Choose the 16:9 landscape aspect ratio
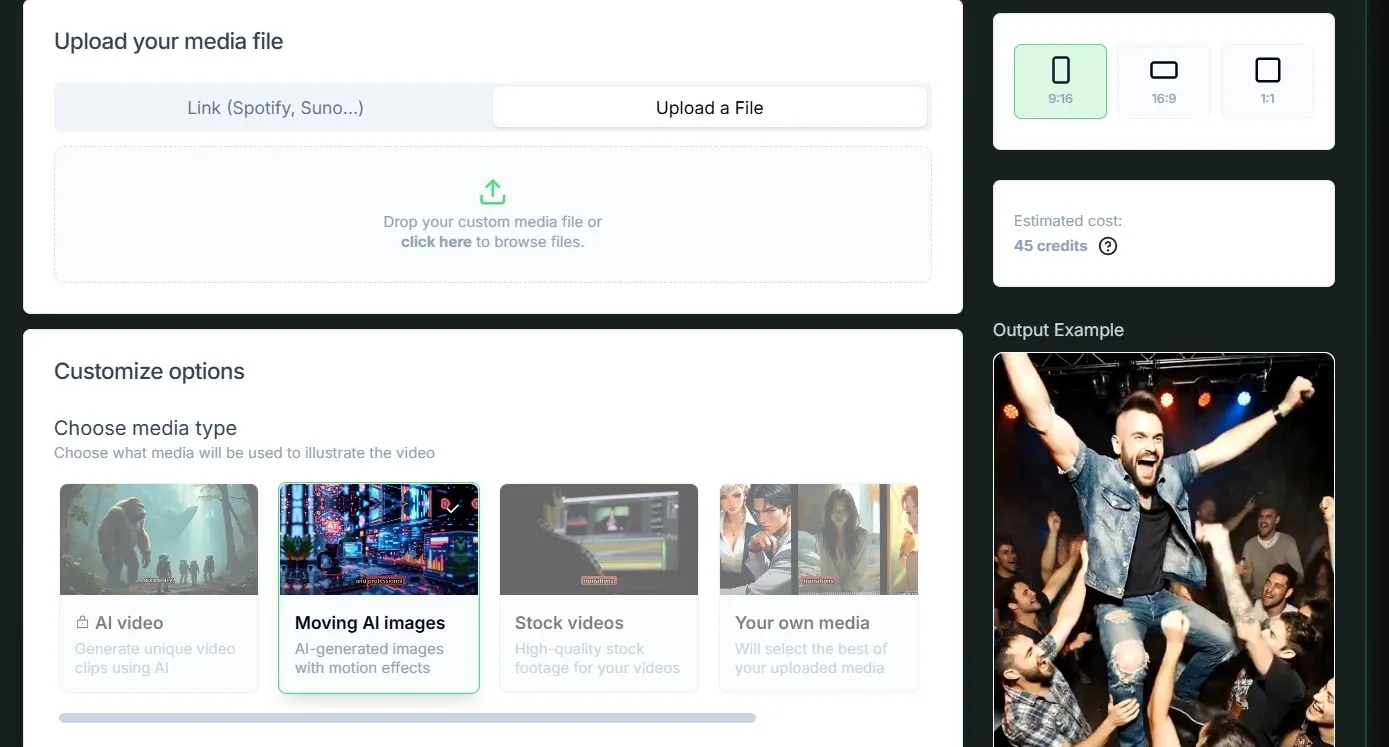Image resolution: width=1389 pixels, height=747 pixels. point(1164,81)
